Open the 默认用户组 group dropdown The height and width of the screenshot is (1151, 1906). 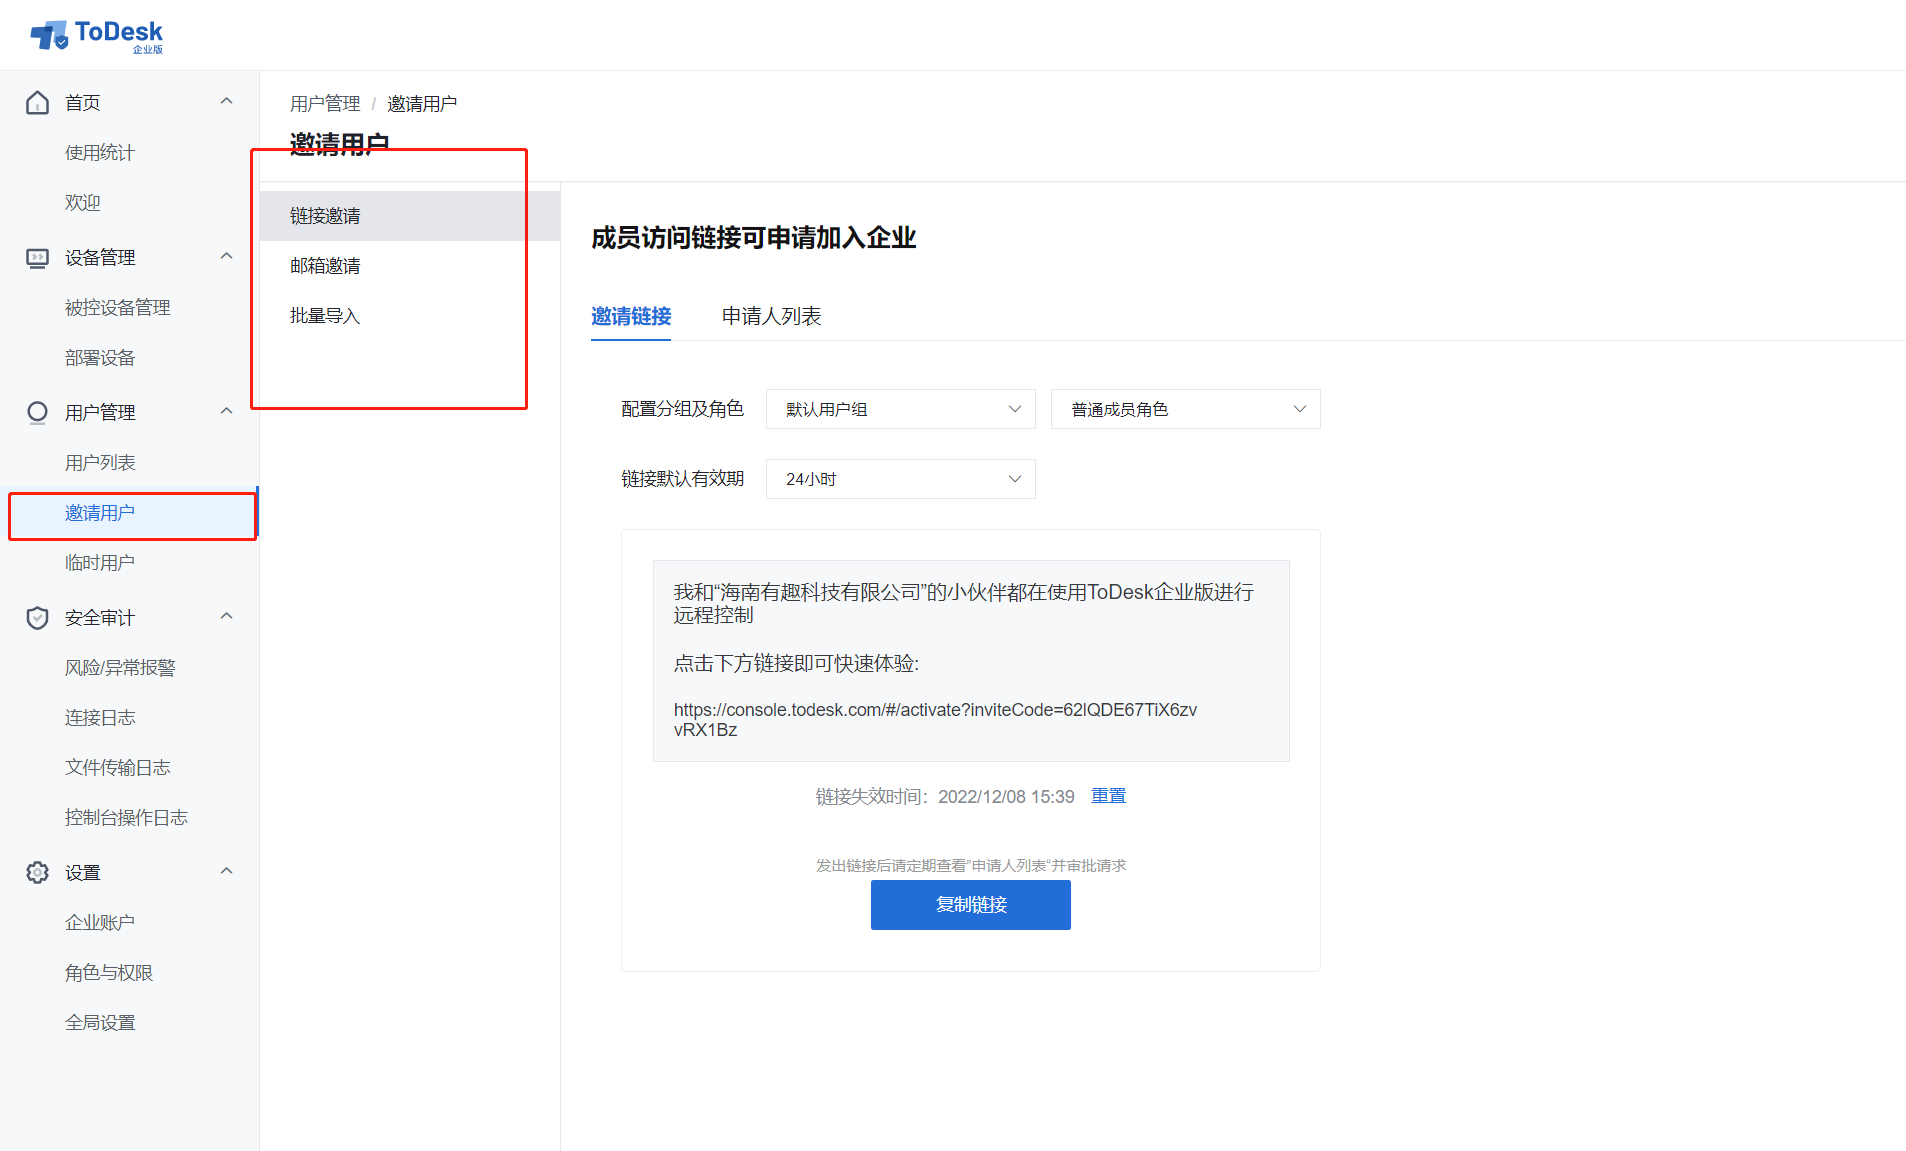point(900,409)
